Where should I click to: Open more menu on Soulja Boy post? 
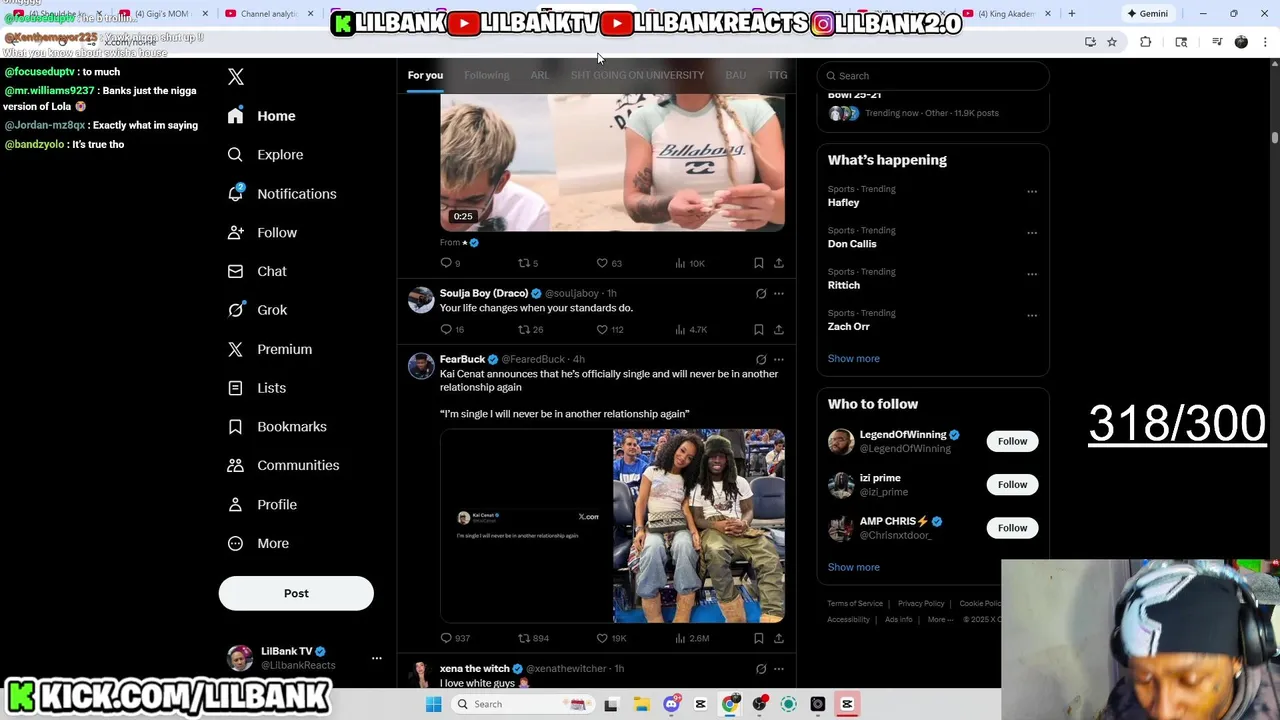[779, 293]
